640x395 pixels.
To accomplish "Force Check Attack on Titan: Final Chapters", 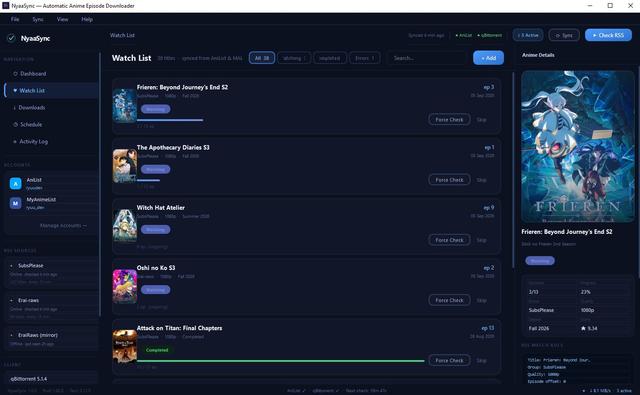I will (x=449, y=360).
